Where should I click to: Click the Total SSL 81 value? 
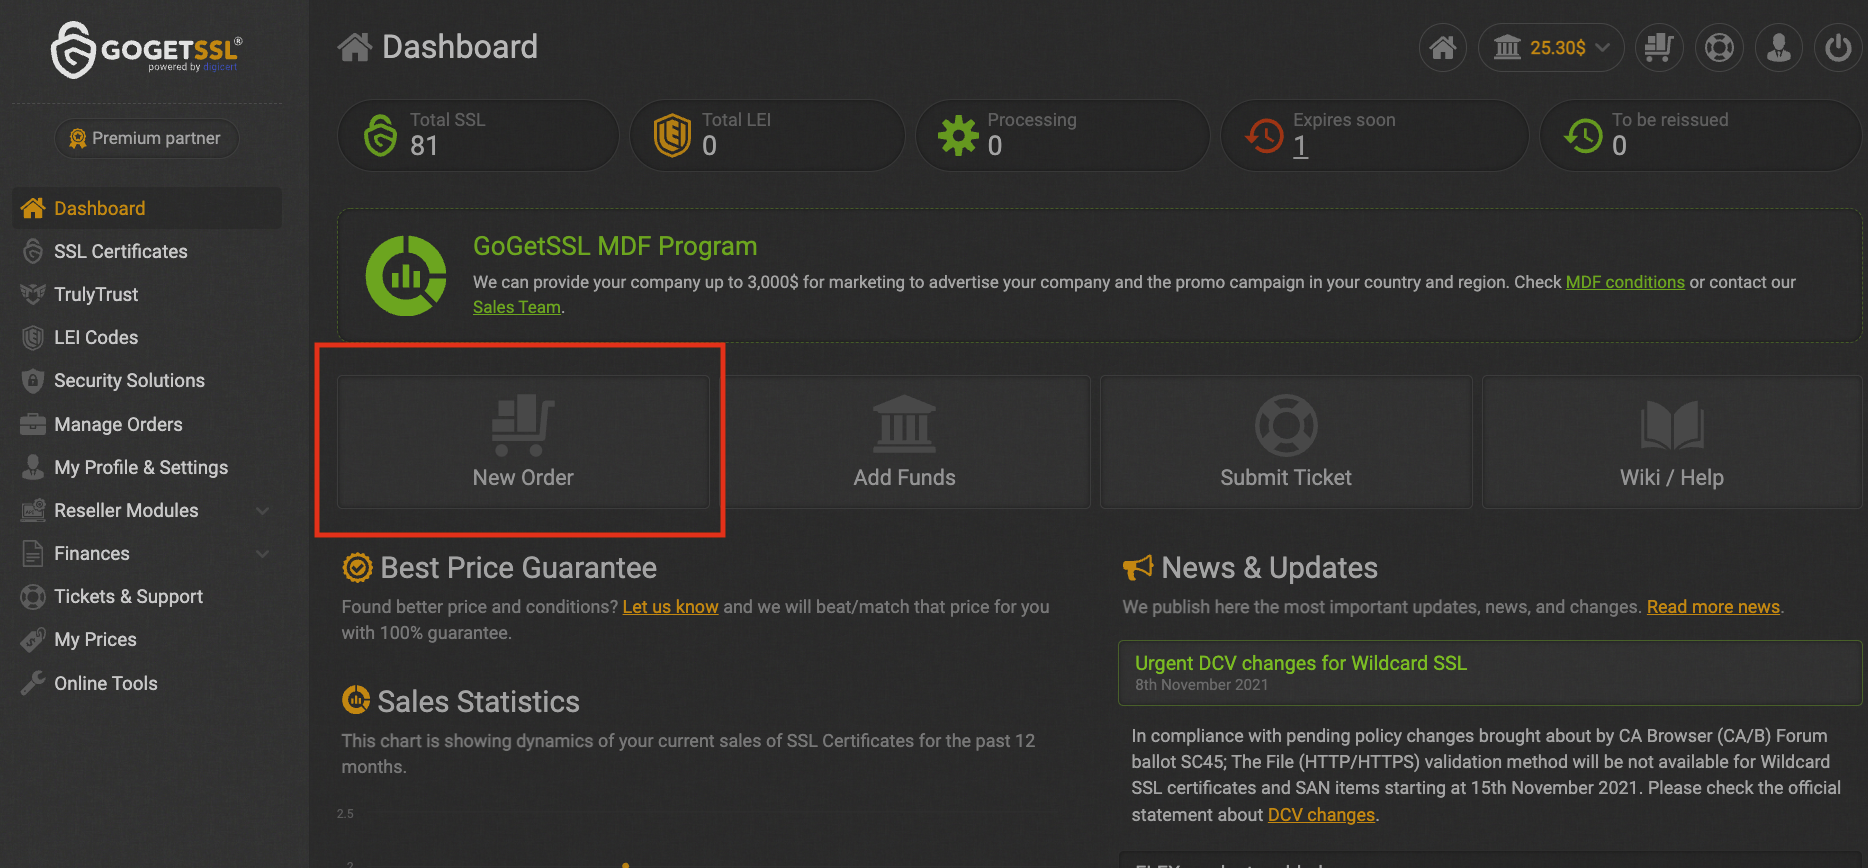click(424, 146)
